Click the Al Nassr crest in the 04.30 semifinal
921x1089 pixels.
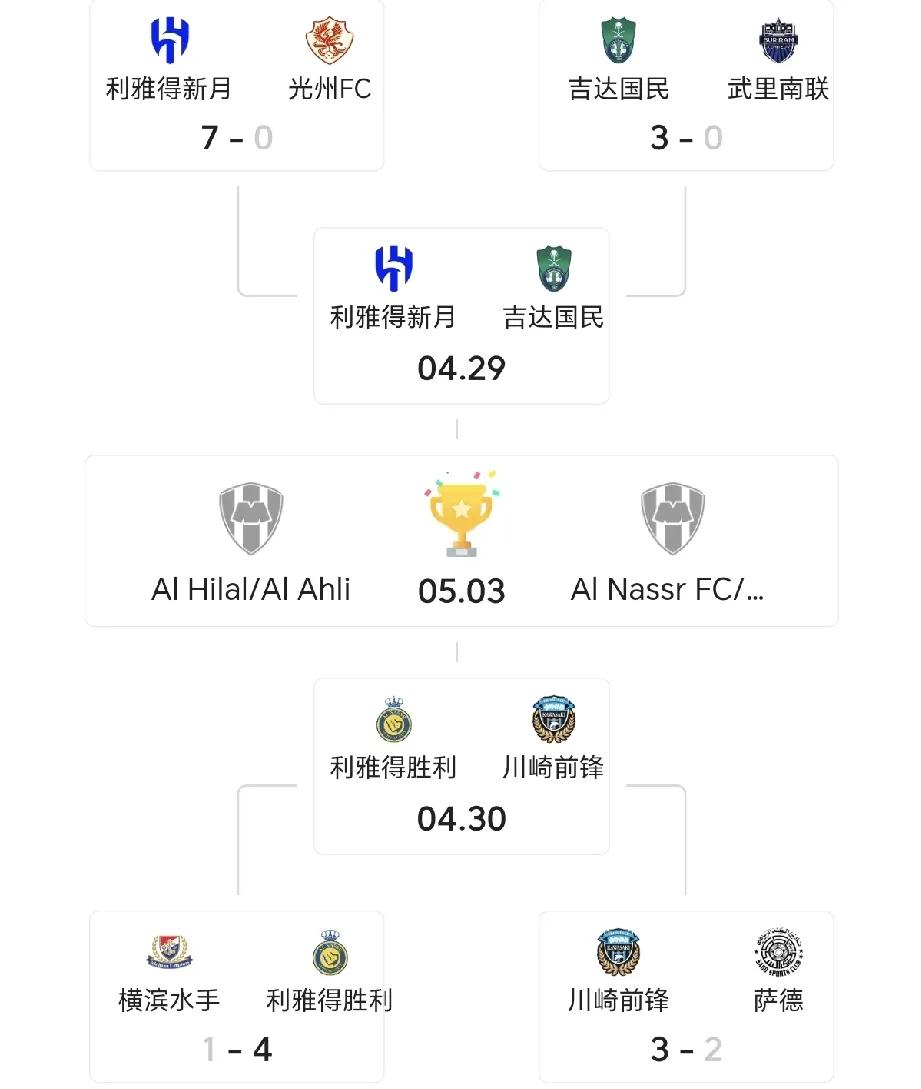pos(394,720)
